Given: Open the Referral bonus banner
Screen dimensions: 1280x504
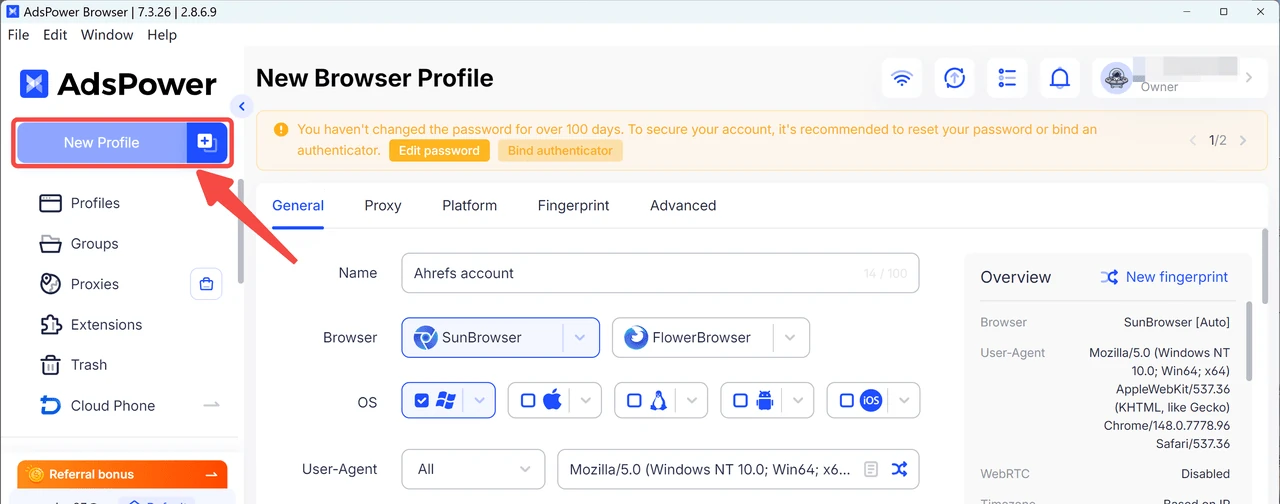Looking at the screenshot, I should (122, 475).
